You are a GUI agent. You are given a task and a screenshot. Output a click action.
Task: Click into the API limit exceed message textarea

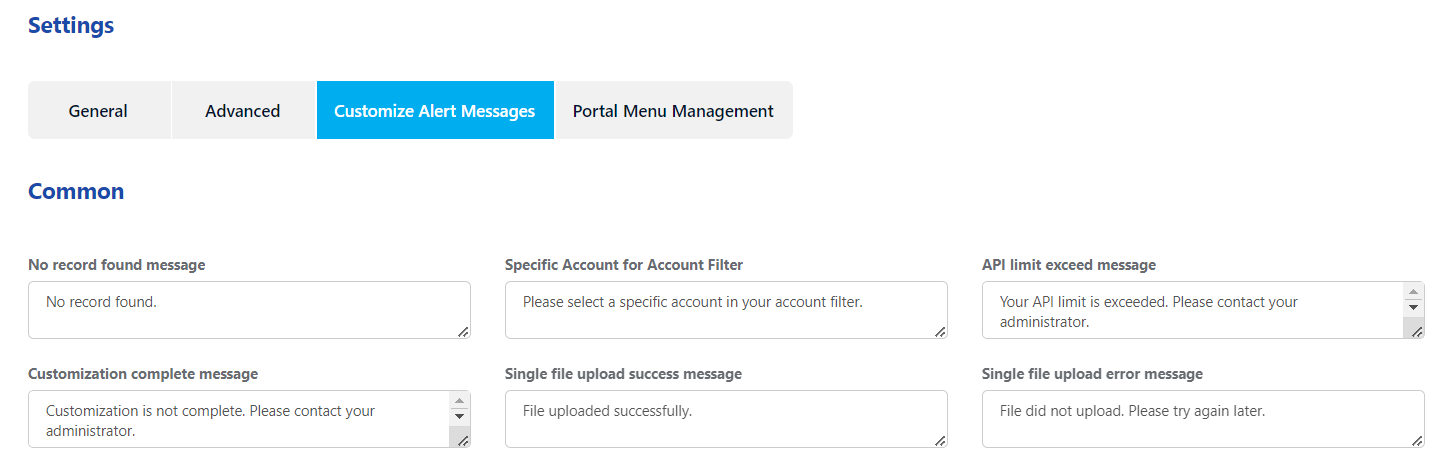pos(1193,310)
